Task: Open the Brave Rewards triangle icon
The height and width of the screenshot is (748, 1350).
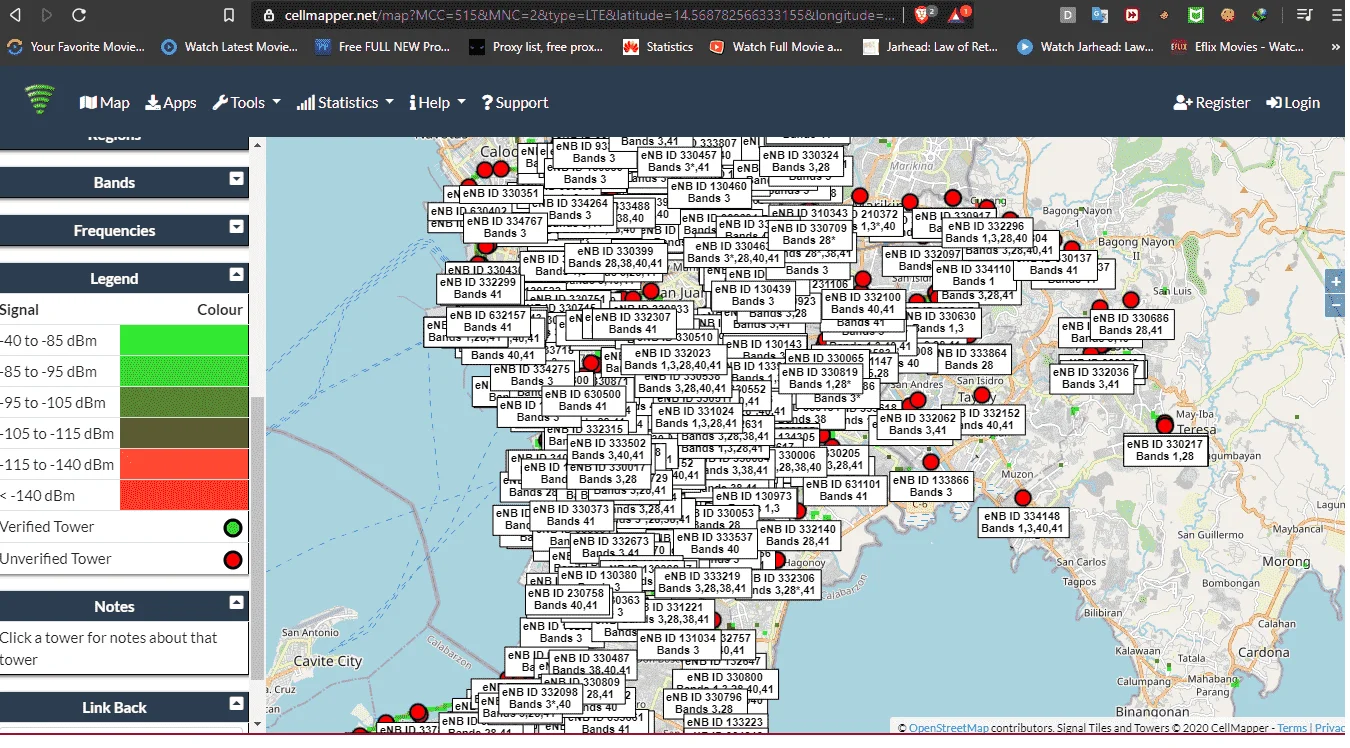Action: (957, 15)
